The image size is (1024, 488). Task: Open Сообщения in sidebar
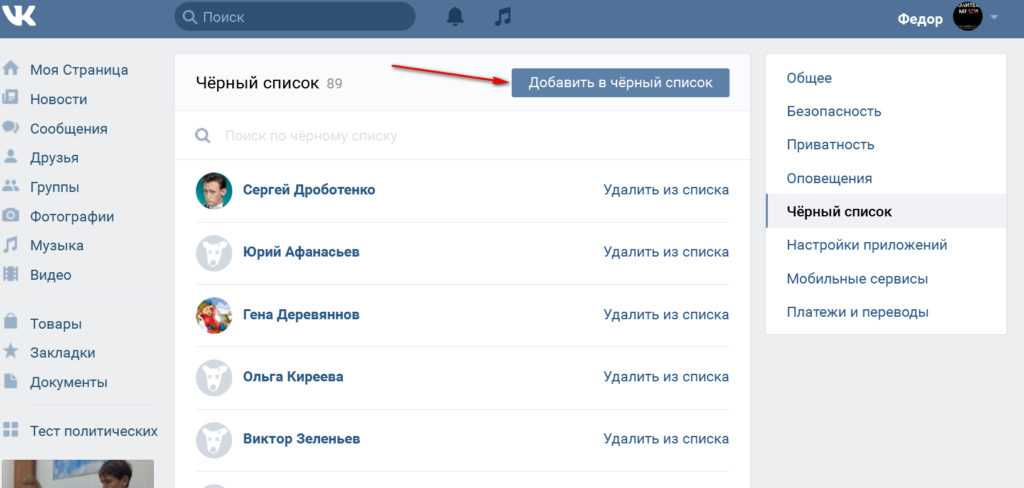click(x=69, y=129)
